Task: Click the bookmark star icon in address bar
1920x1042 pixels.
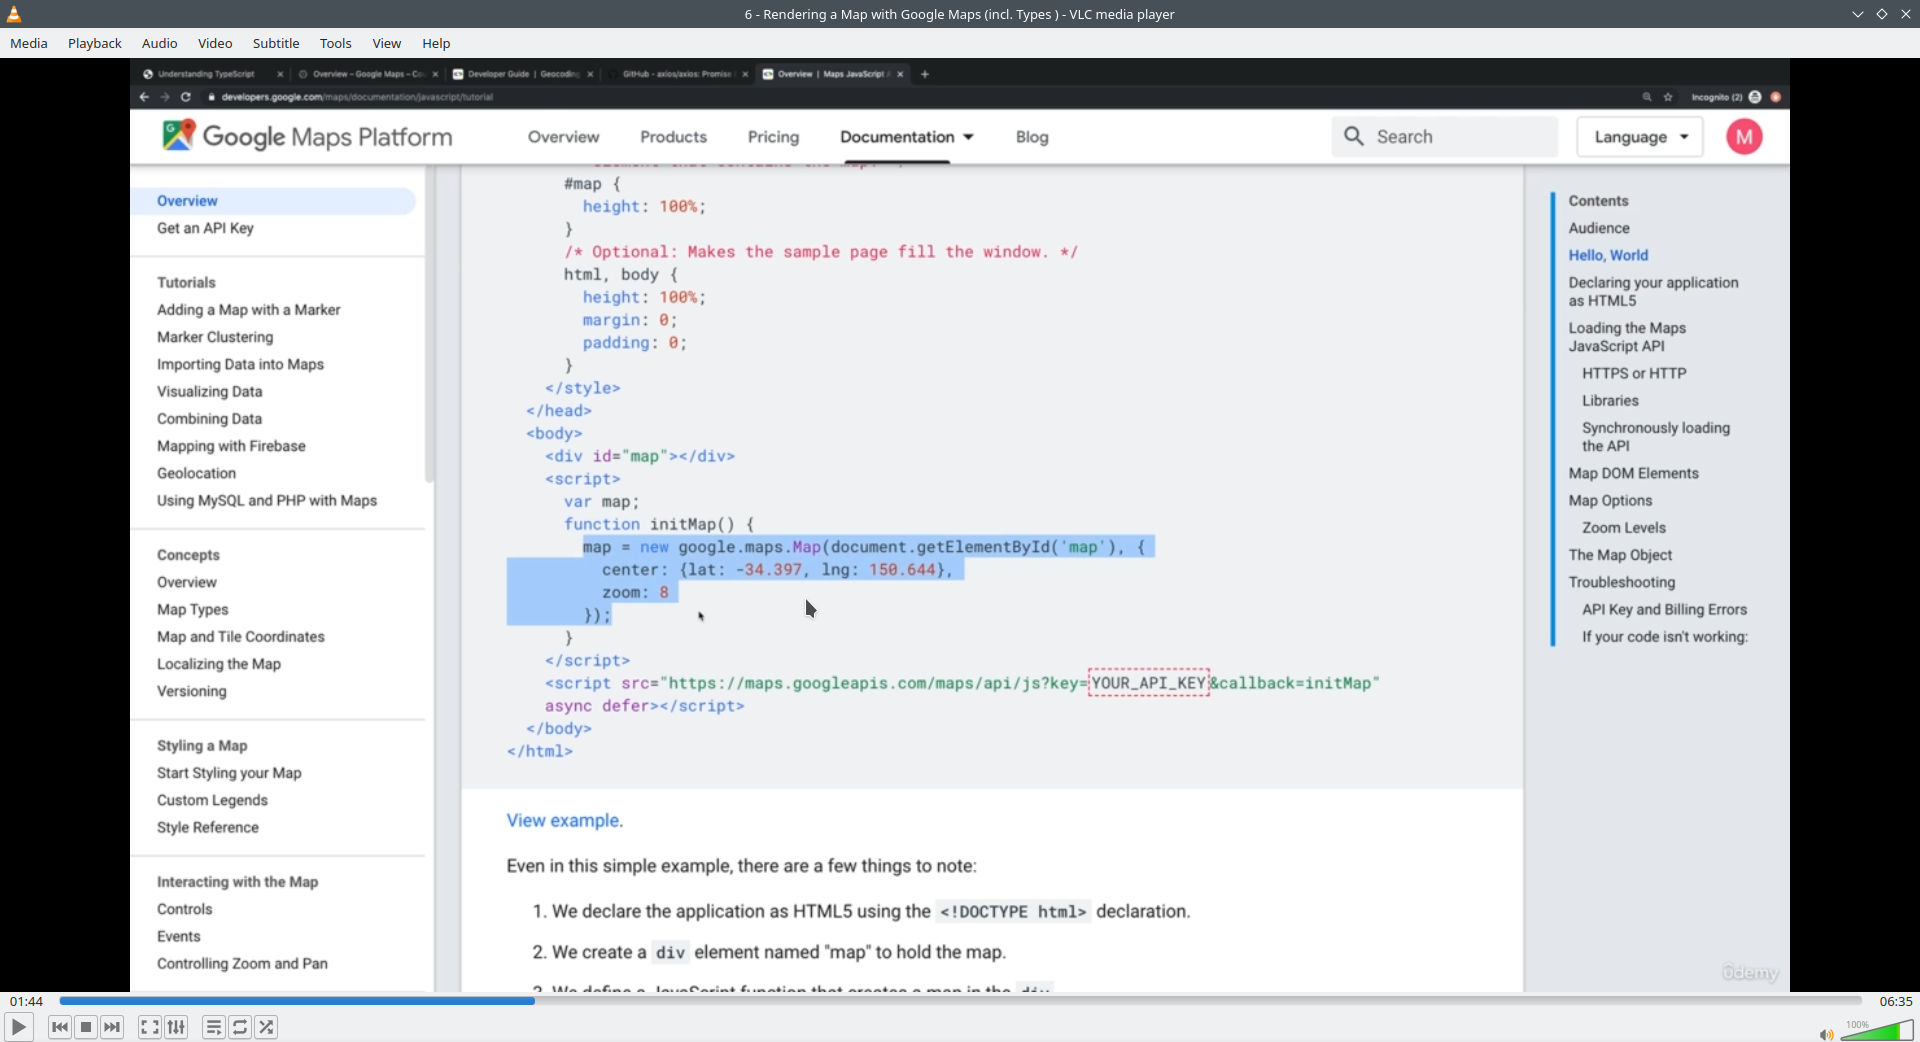Action: (x=1668, y=97)
